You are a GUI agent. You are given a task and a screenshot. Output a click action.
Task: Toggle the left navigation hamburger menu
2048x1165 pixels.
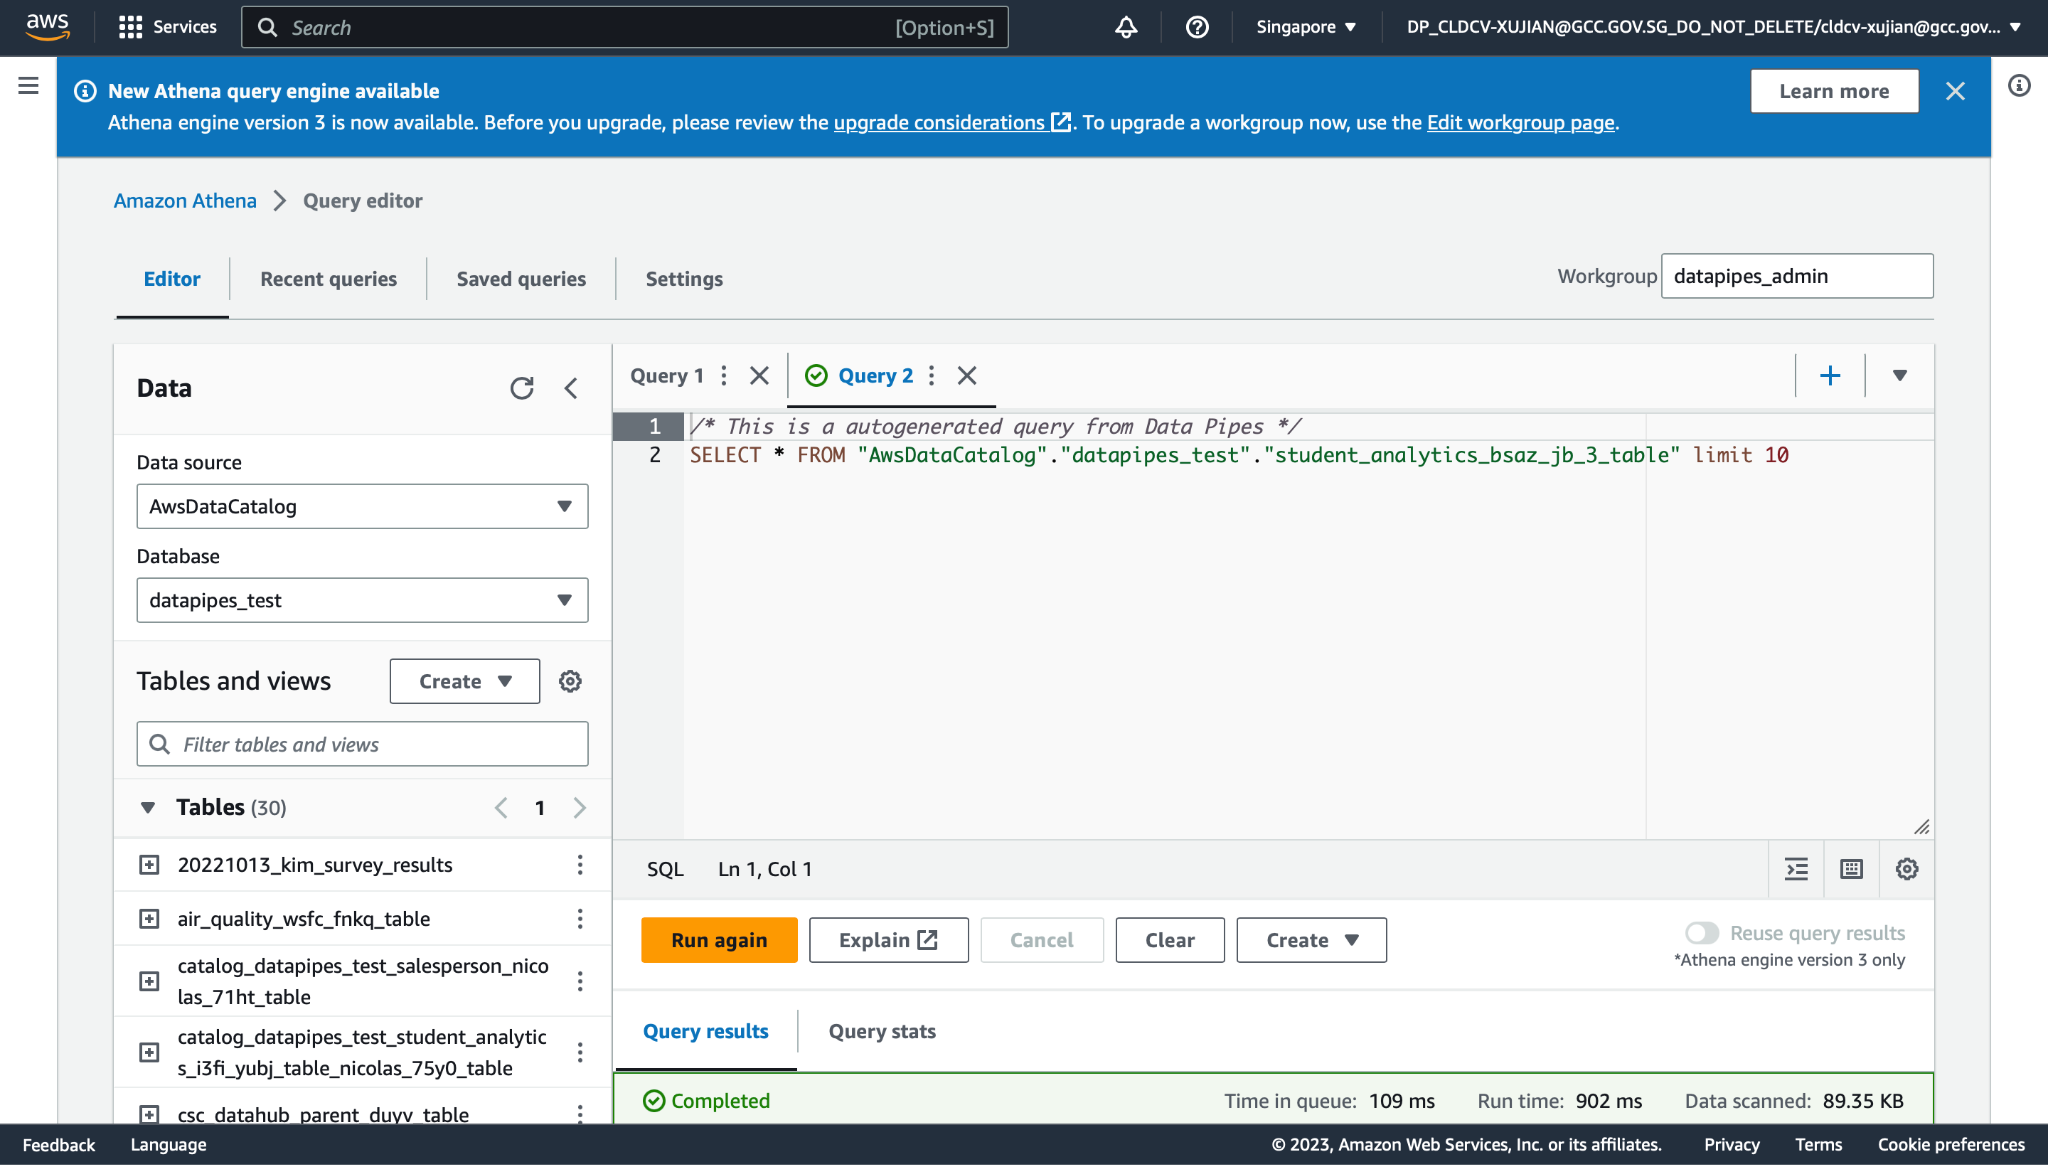click(28, 86)
